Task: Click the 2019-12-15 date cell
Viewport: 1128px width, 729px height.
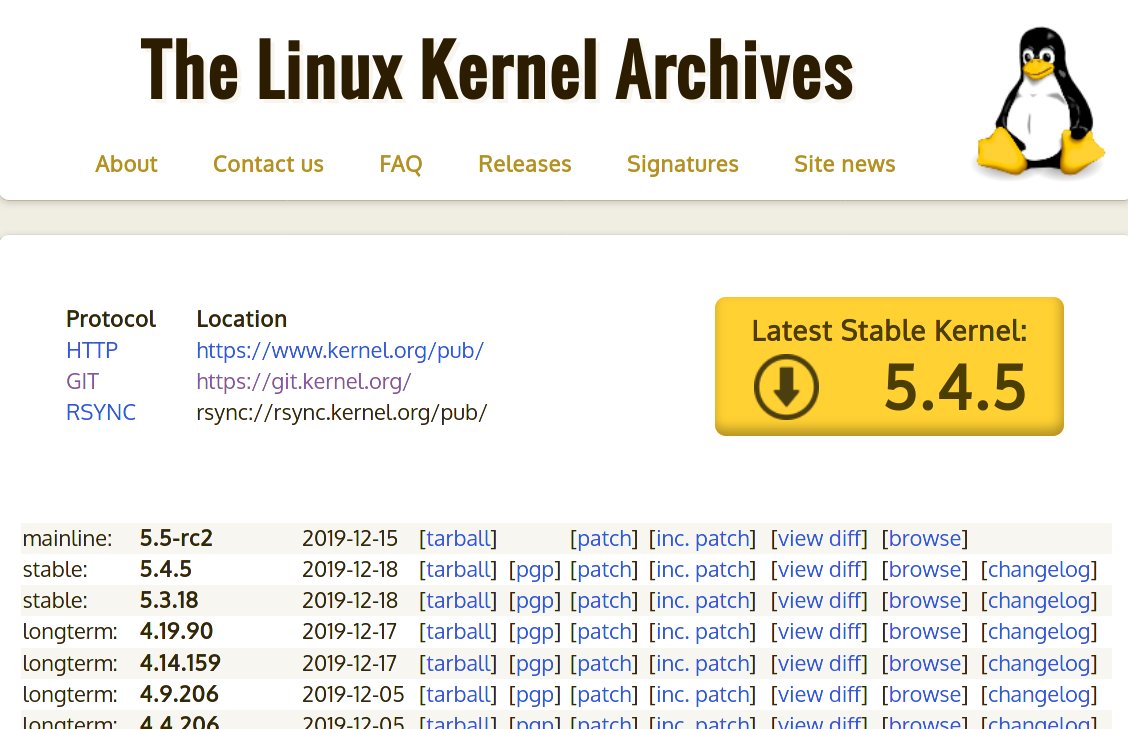Action: (350, 538)
